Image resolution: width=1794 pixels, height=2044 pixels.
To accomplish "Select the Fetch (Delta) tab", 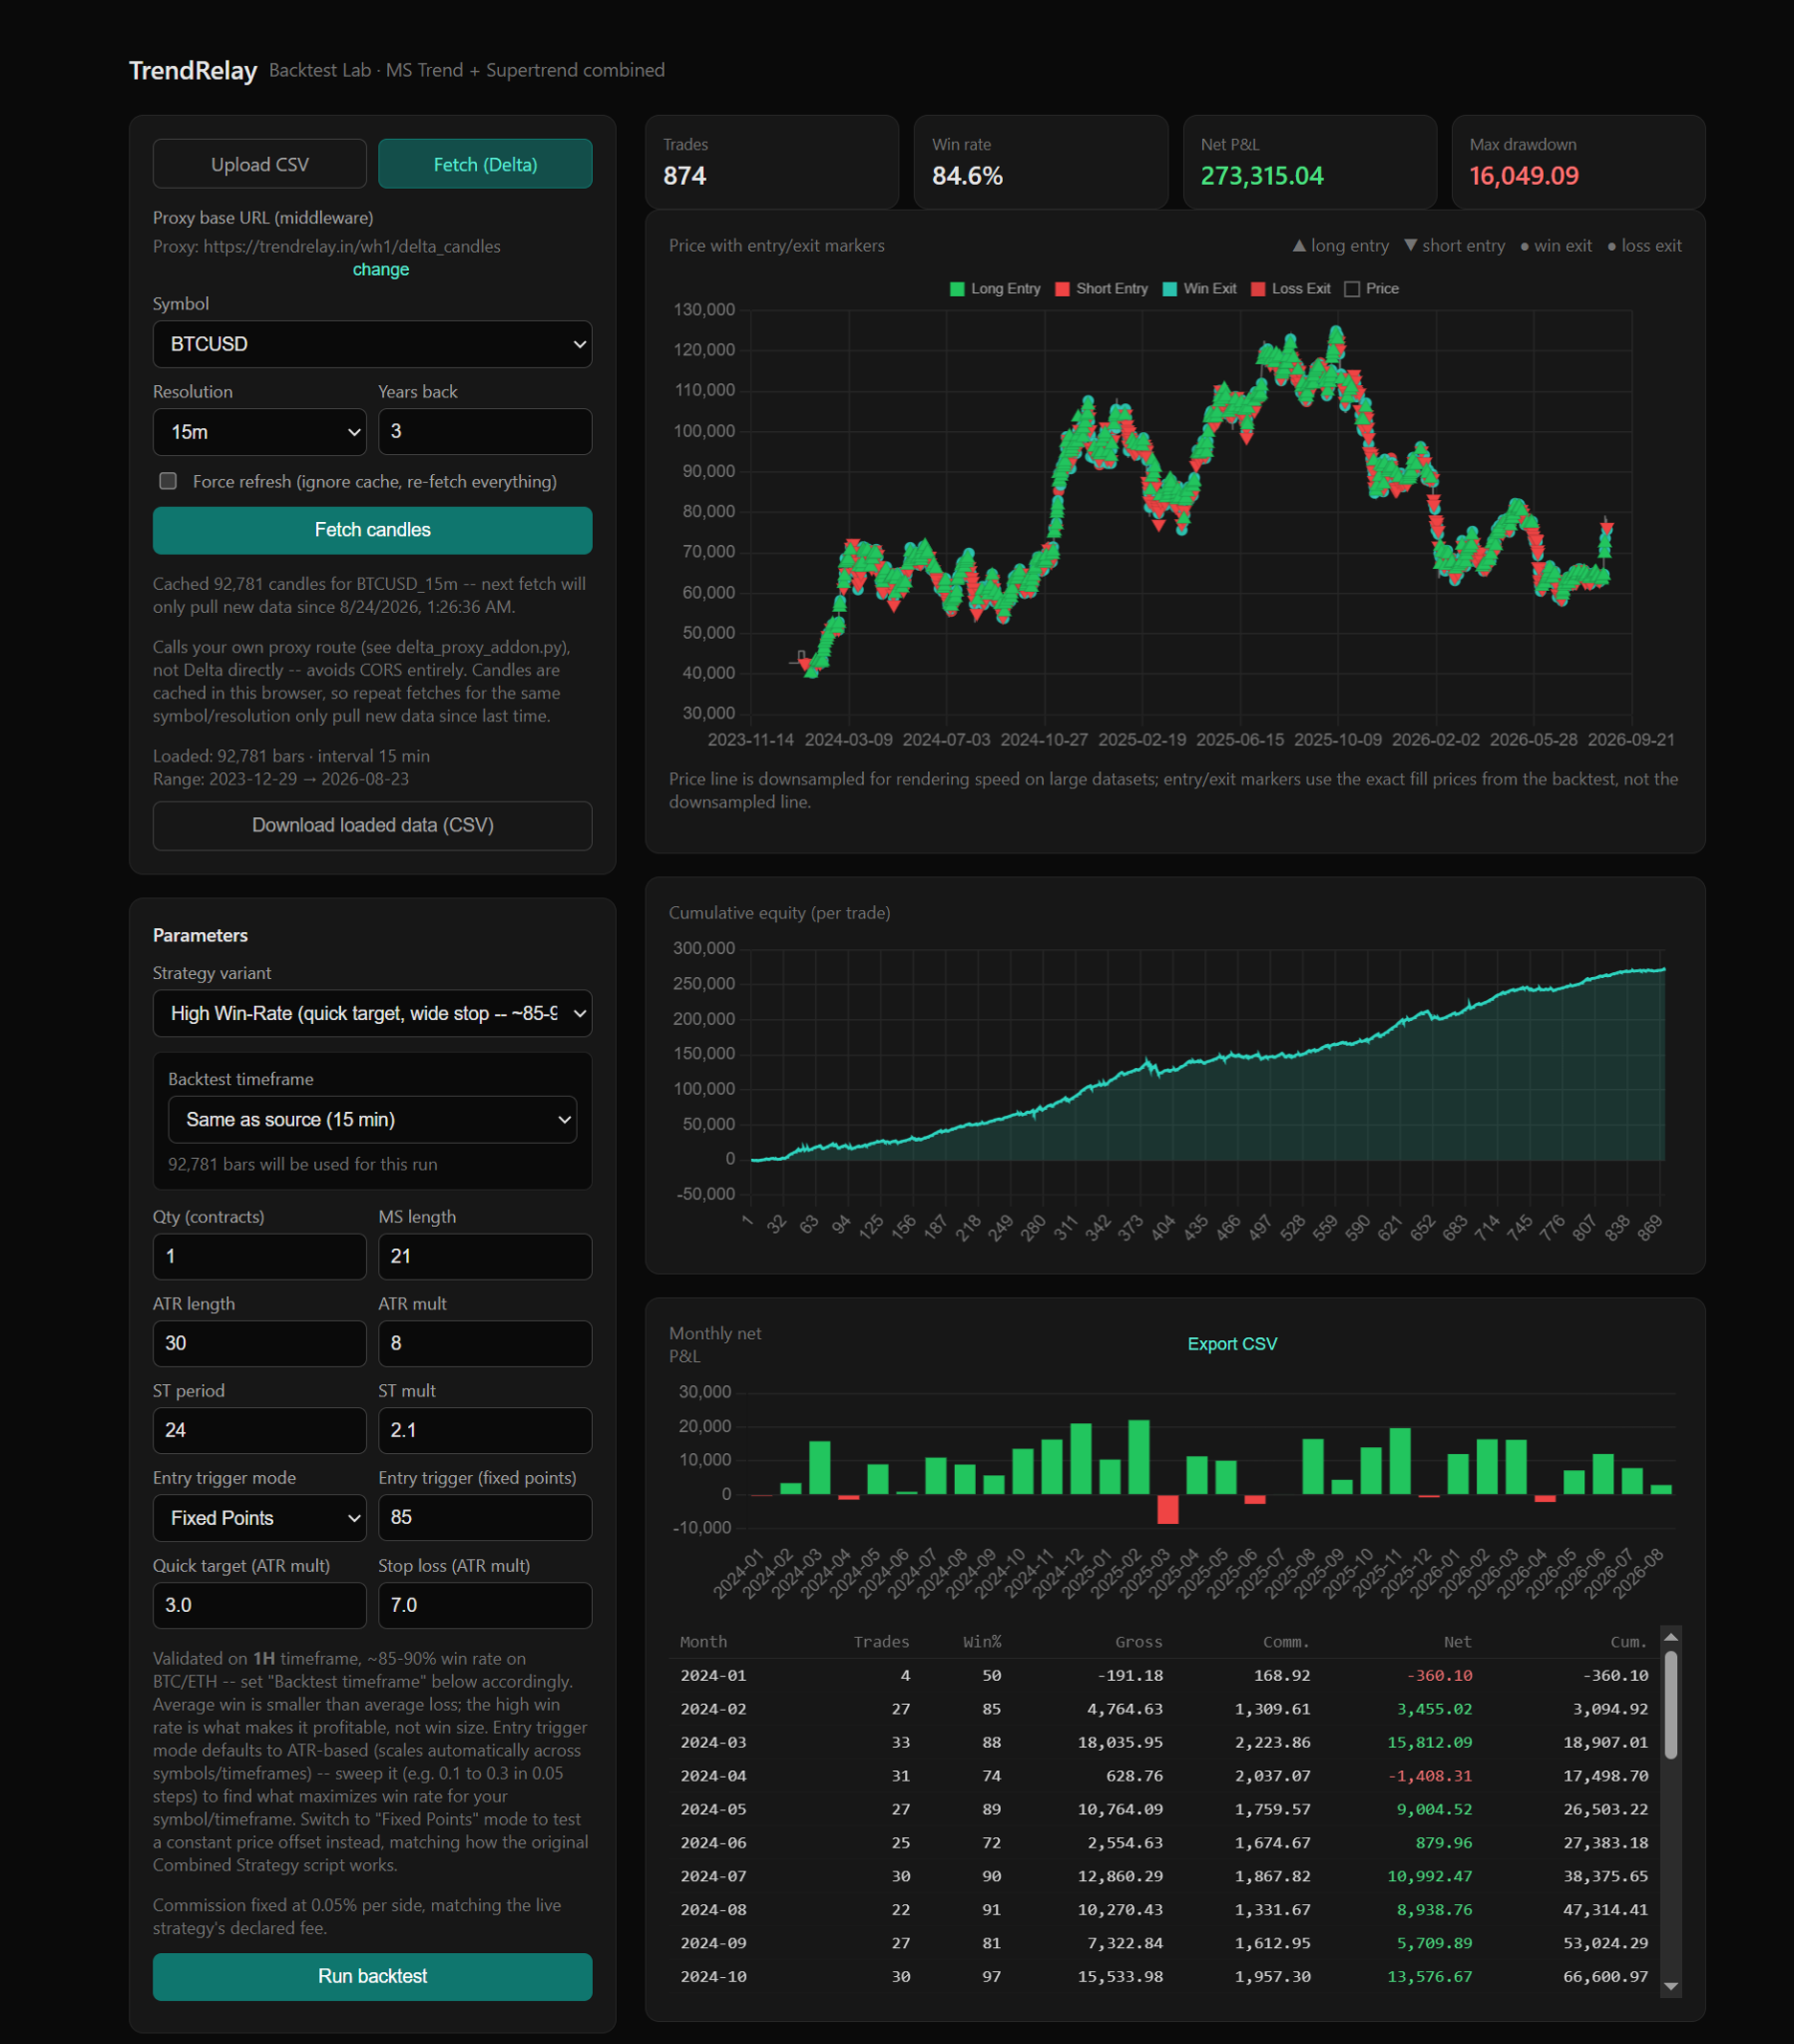I will pyautogui.click(x=485, y=164).
